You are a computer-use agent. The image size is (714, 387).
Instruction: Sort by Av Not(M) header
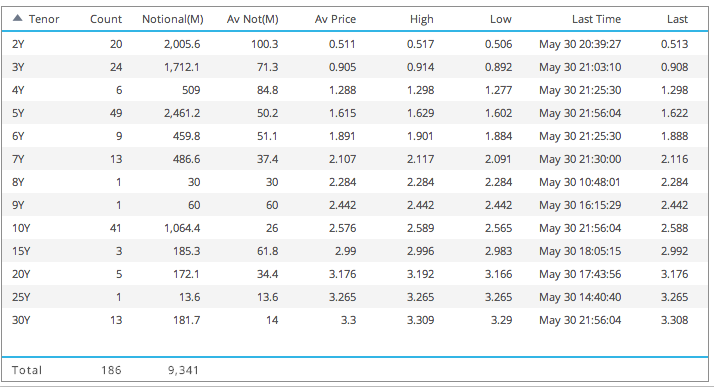click(x=253, y=19)
